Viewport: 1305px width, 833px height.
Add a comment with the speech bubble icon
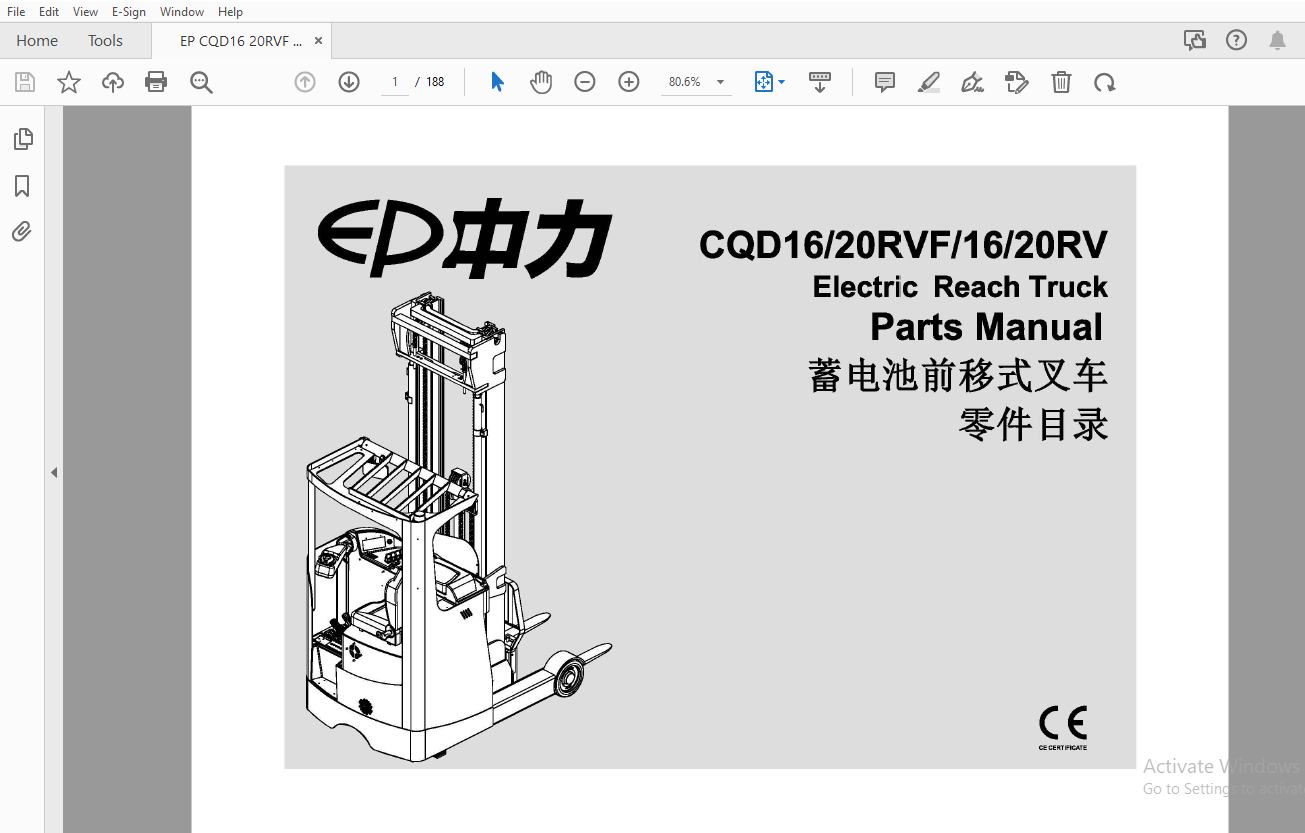pyautogui.click(x=885, y=82)
